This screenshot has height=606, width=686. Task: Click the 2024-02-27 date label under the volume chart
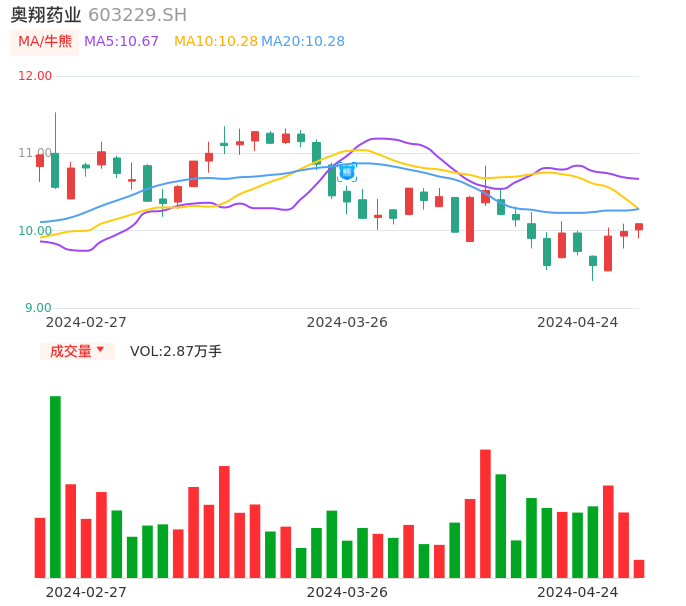[x=86, y=592]
